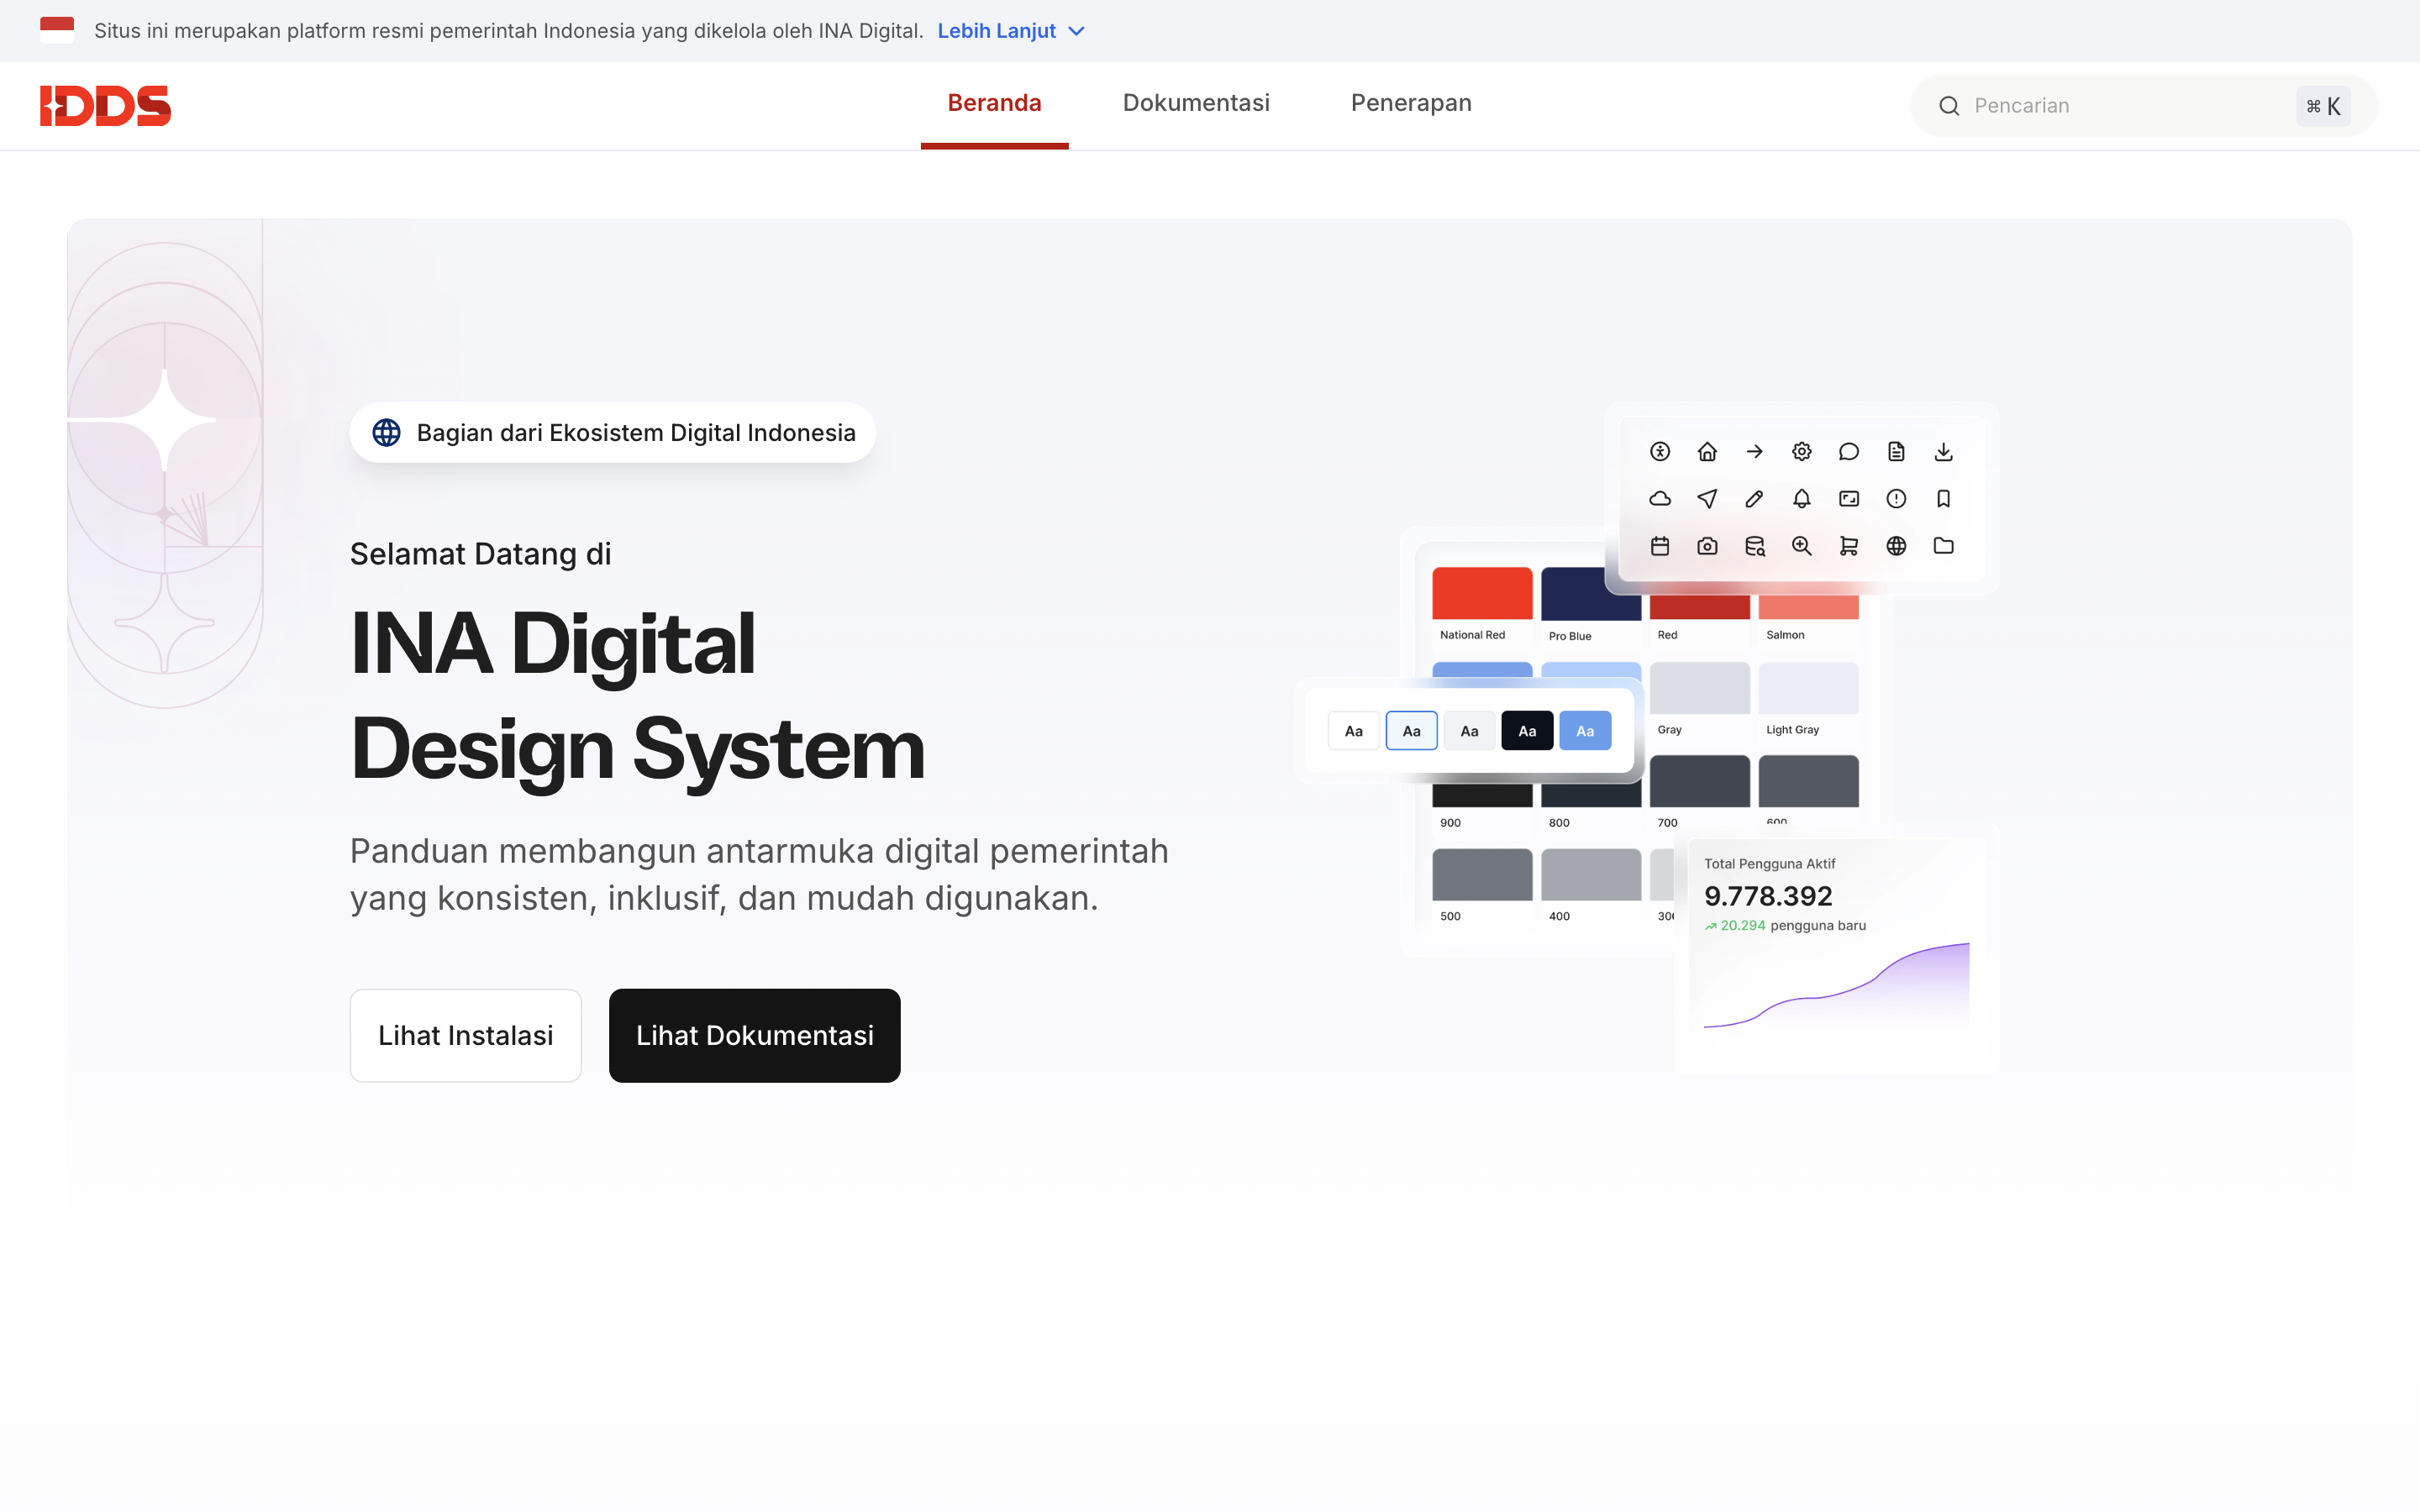
Task: Click the solid blue Aa typography chip
Action: (x=1585, y=731)
